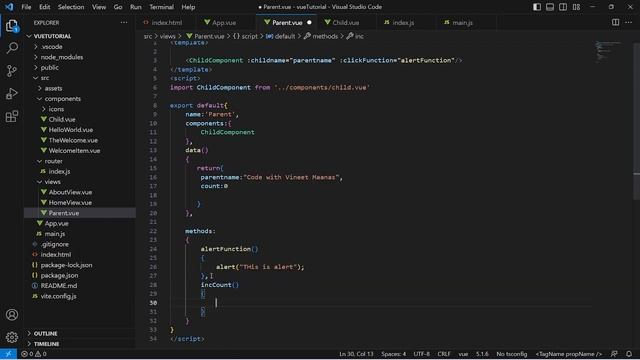Open package.json in the explorer

[59, 276]
